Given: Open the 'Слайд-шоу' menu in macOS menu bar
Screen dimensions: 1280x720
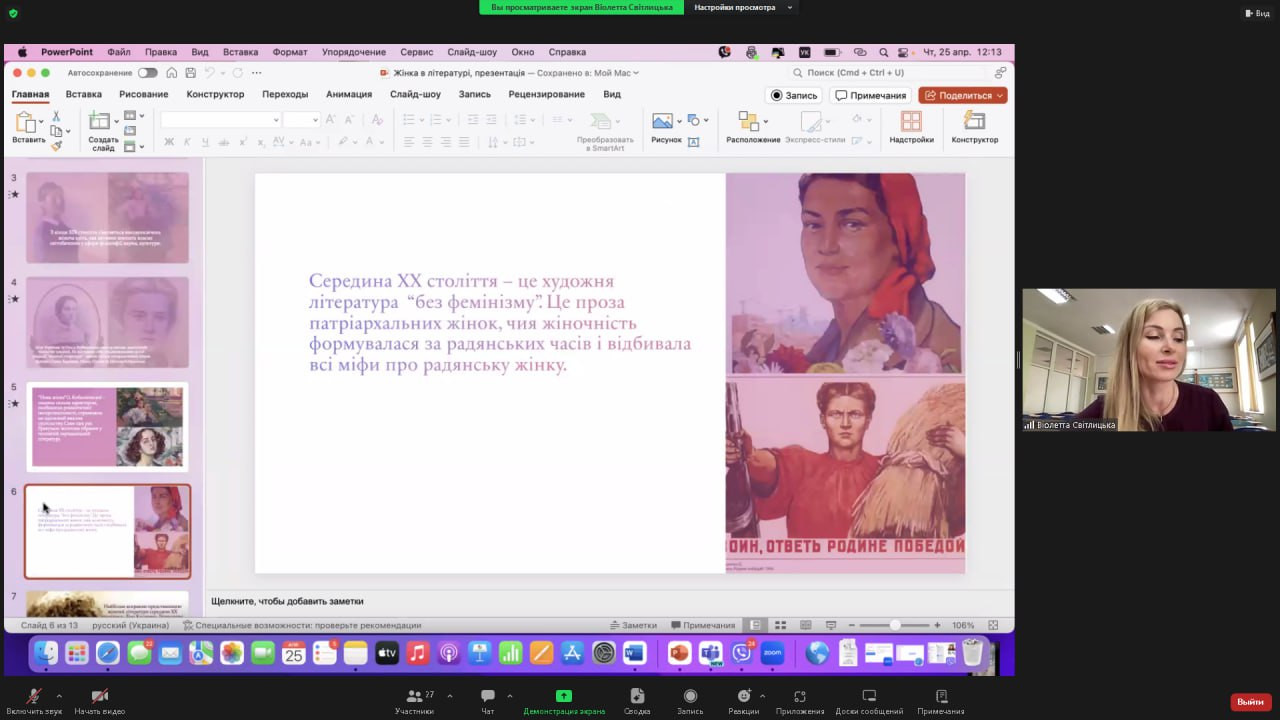Looking at the screenshot, I should (472, 52).
